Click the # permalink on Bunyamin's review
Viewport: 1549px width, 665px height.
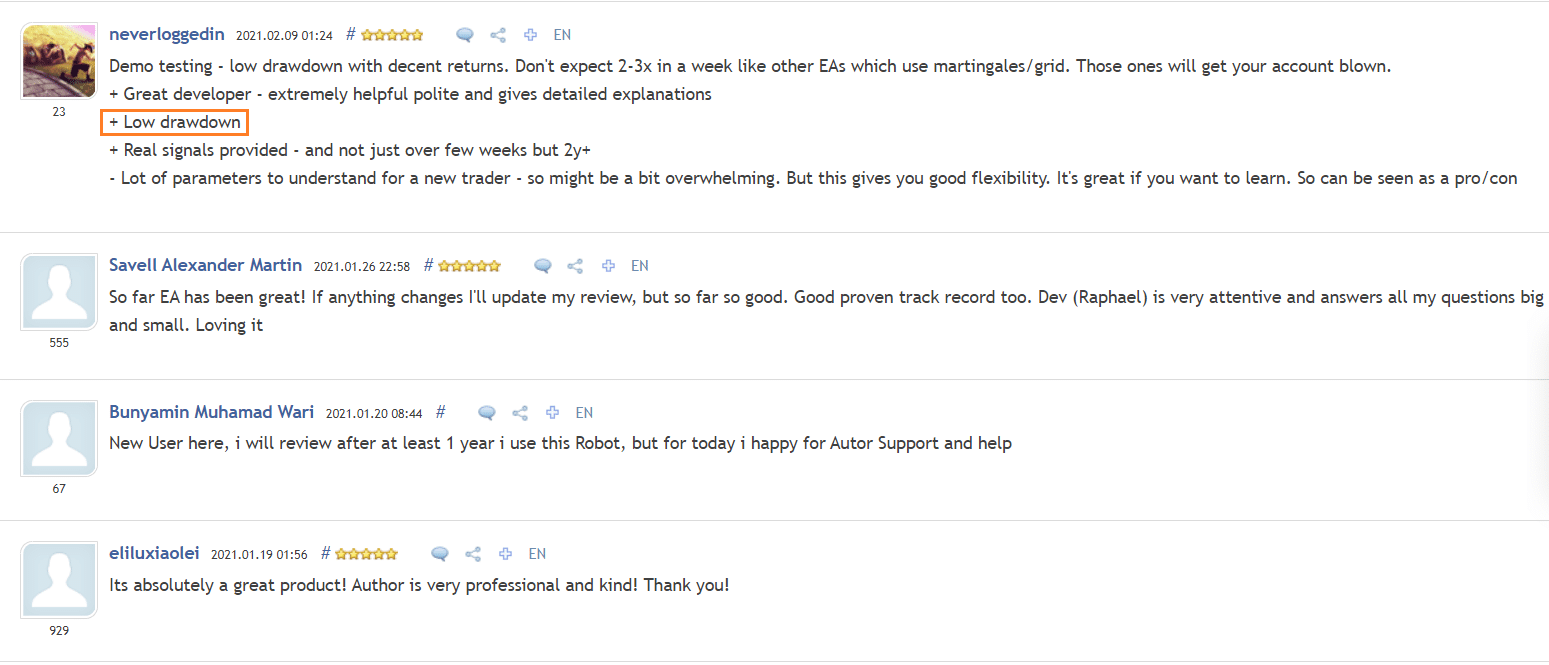point(441,412)
